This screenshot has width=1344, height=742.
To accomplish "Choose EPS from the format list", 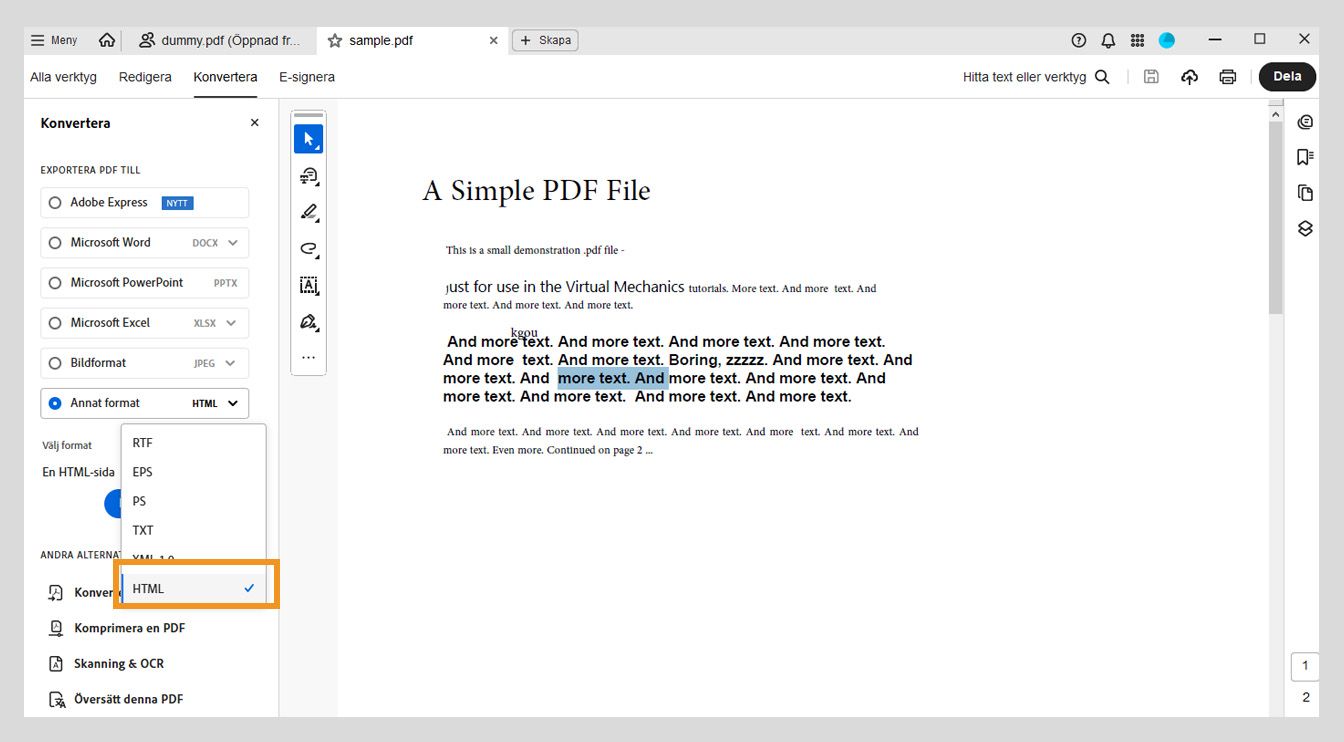I will 194,472.
